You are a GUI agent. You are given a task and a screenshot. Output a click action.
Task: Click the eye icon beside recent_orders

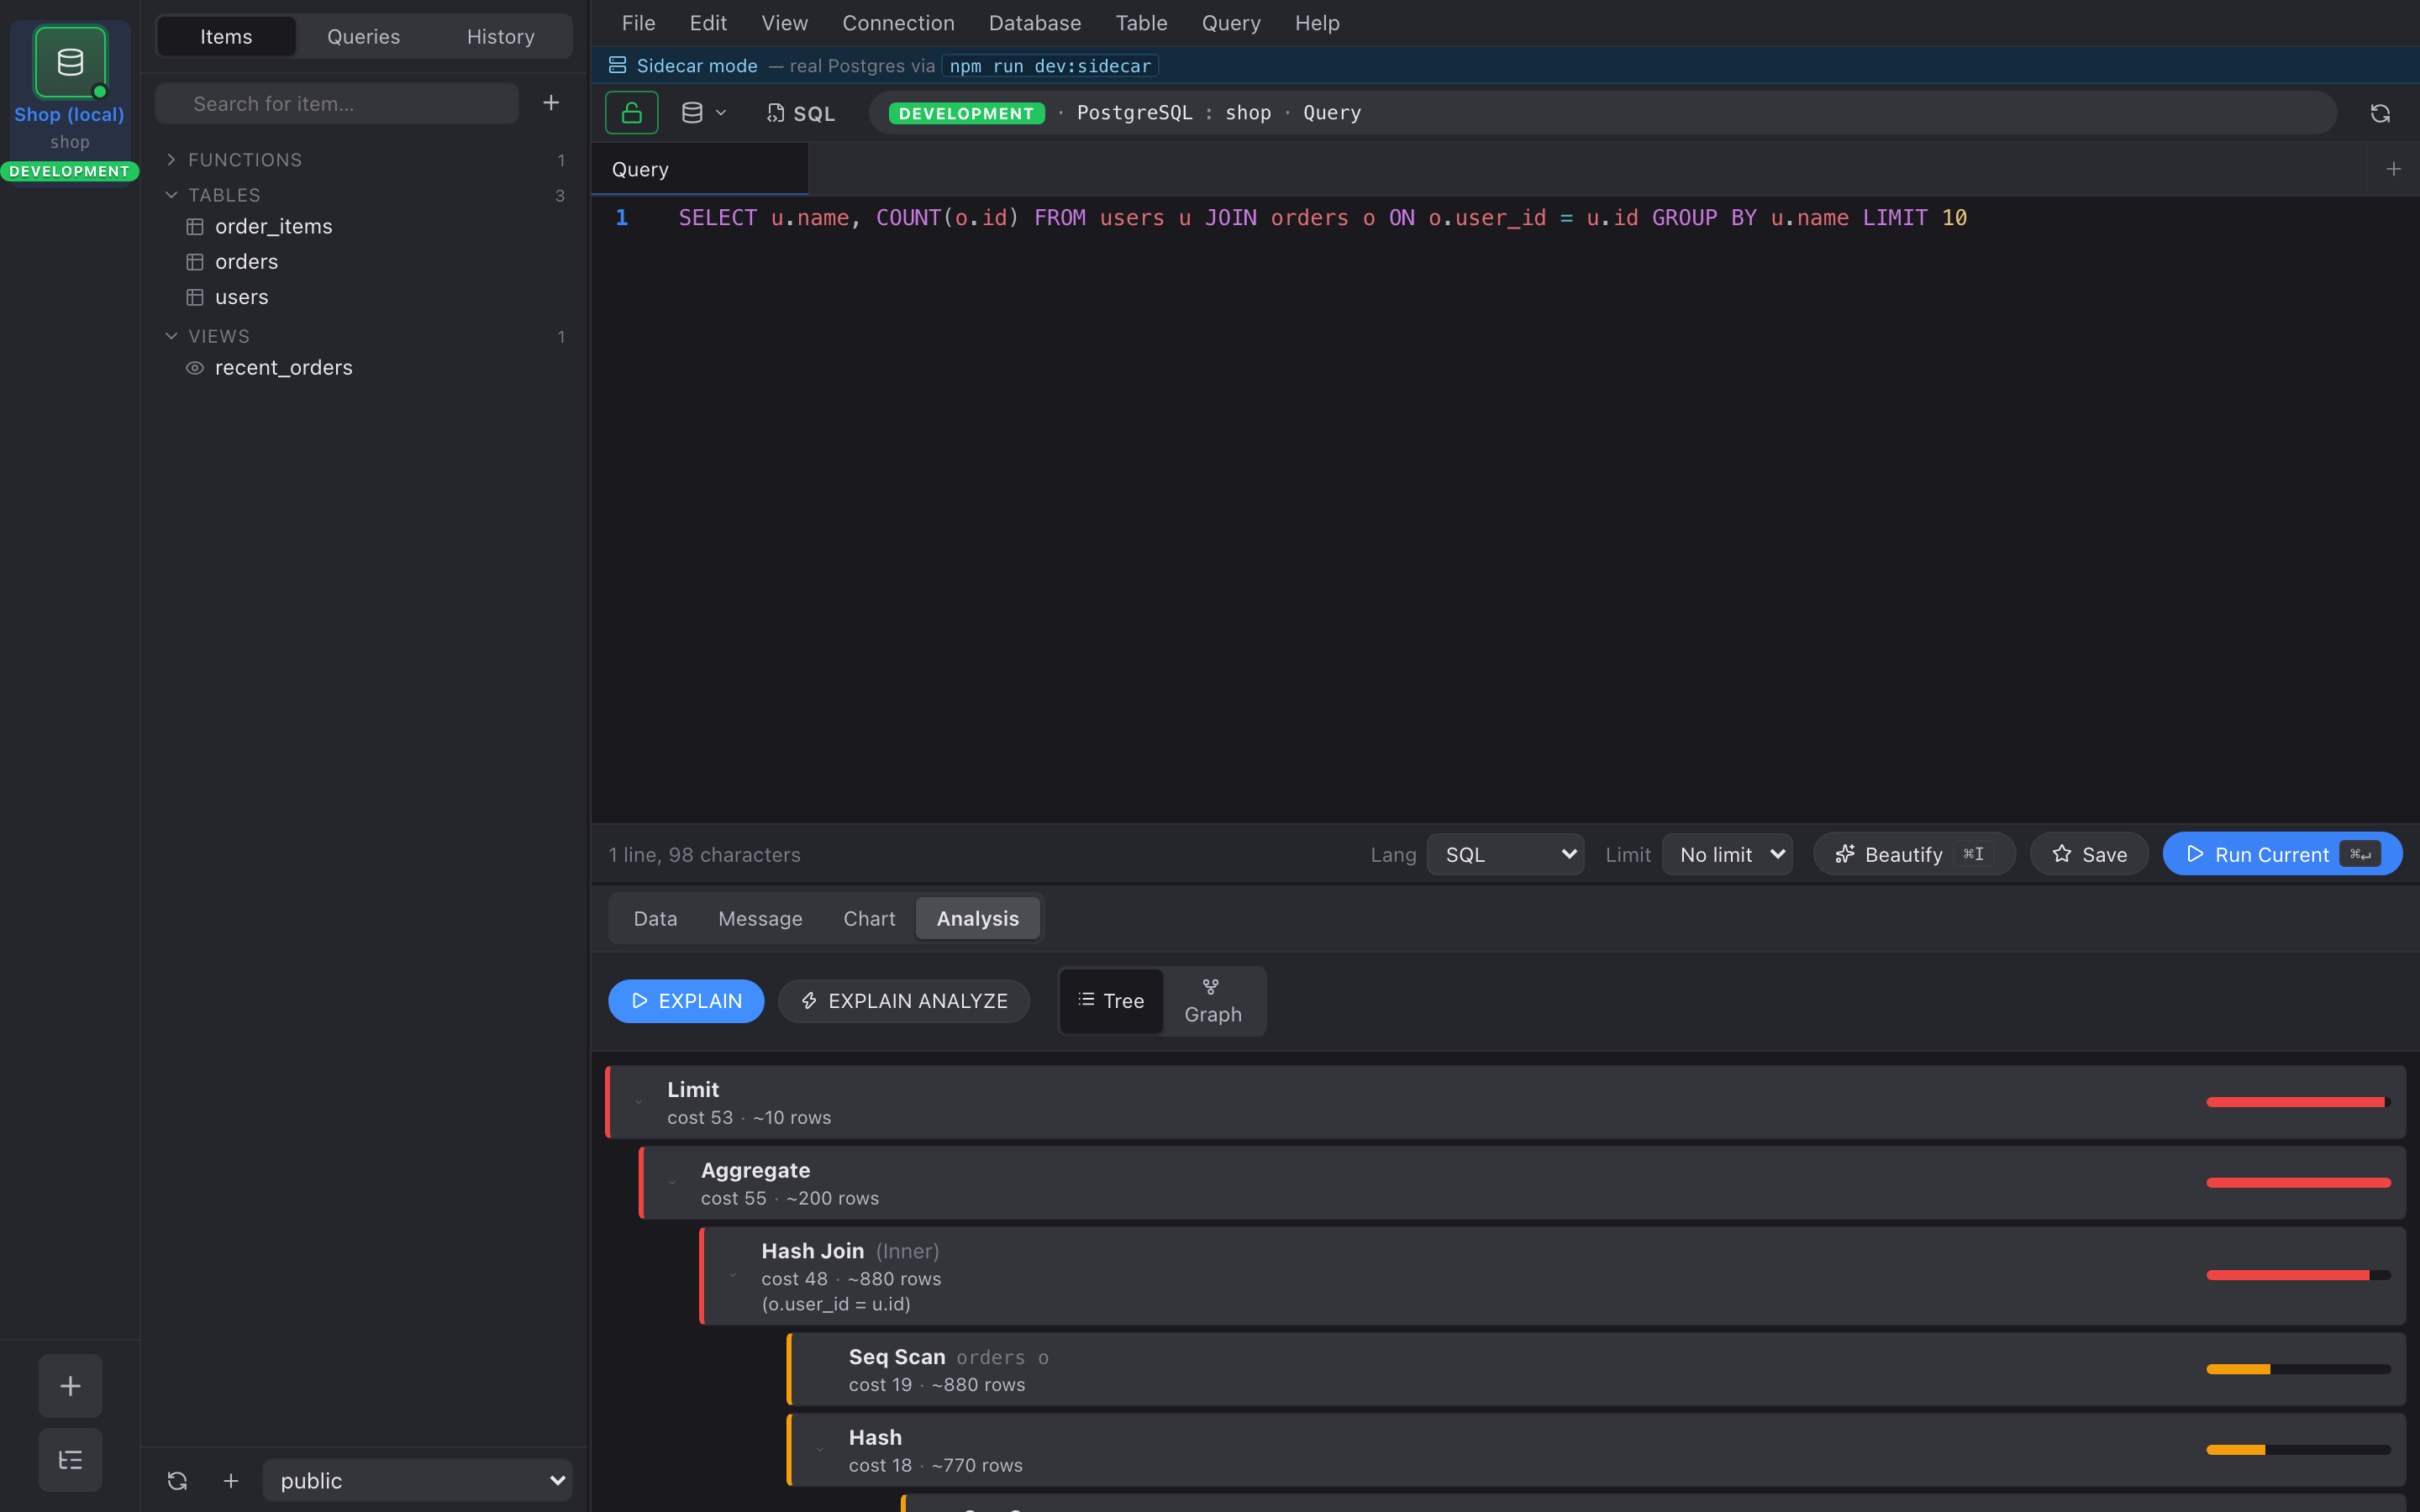(195, 368)
